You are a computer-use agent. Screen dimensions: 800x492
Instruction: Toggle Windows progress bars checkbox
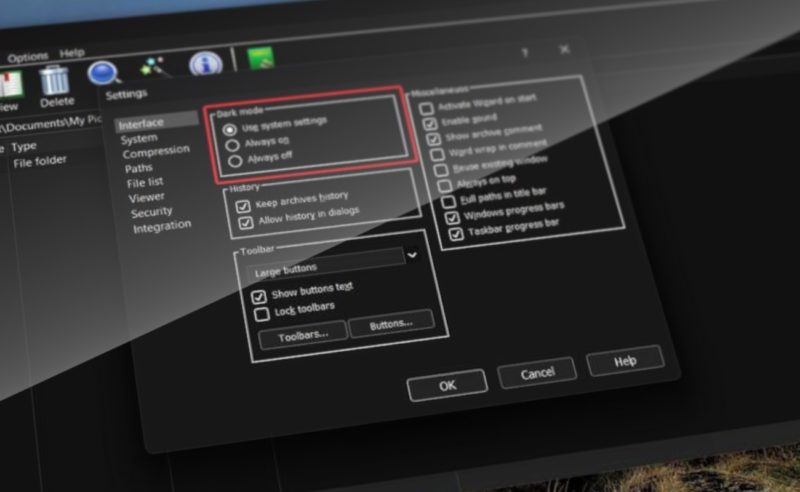pyautogui.click(x=452, y=218)
